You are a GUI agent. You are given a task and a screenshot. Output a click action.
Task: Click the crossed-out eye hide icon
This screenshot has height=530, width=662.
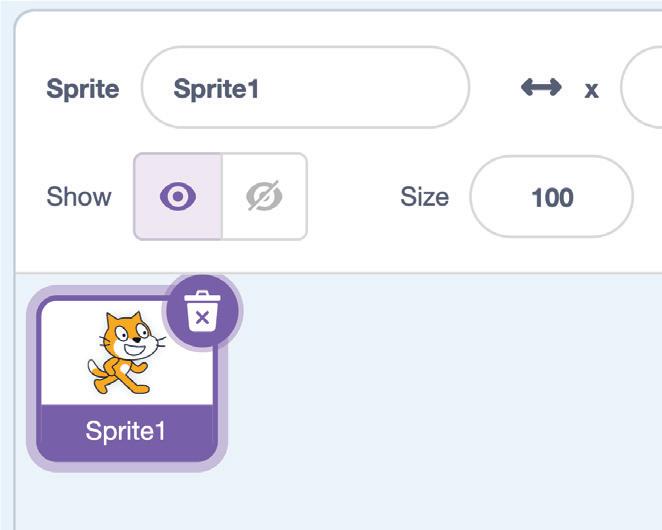click(x=264, y=197)
